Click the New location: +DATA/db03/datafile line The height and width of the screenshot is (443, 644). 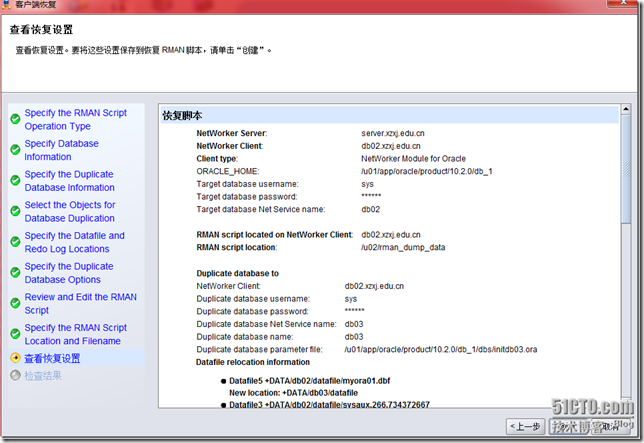(293, 393)
